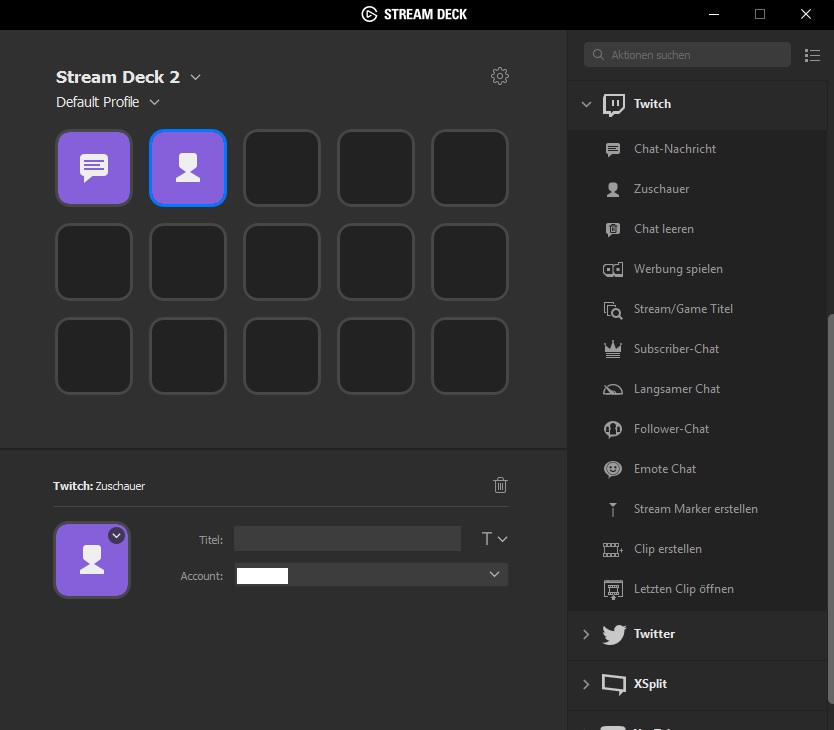Click the Twitch logo icon
Screen dimensions: 834x730
click(x=613, y=104)
